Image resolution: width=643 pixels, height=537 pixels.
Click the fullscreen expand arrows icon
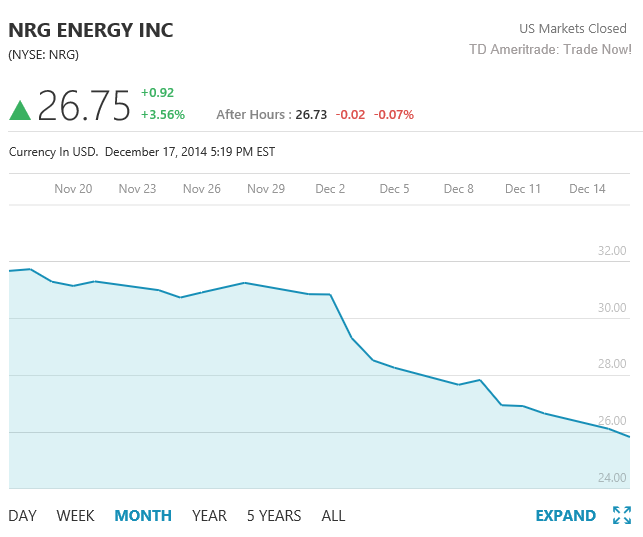[x=621, y=516]
